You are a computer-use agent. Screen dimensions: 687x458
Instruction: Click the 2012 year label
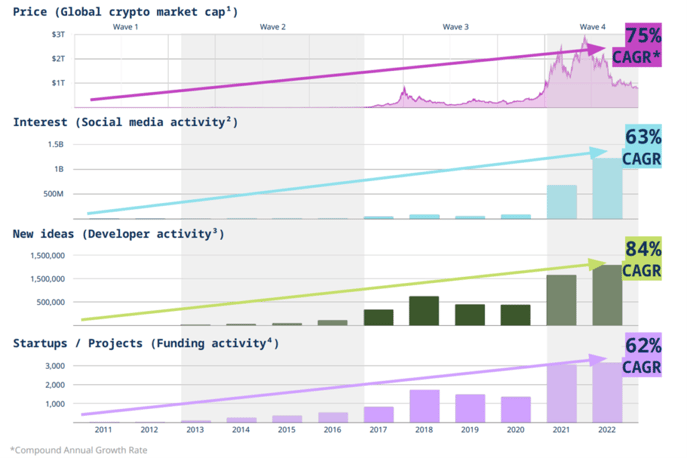149,430
